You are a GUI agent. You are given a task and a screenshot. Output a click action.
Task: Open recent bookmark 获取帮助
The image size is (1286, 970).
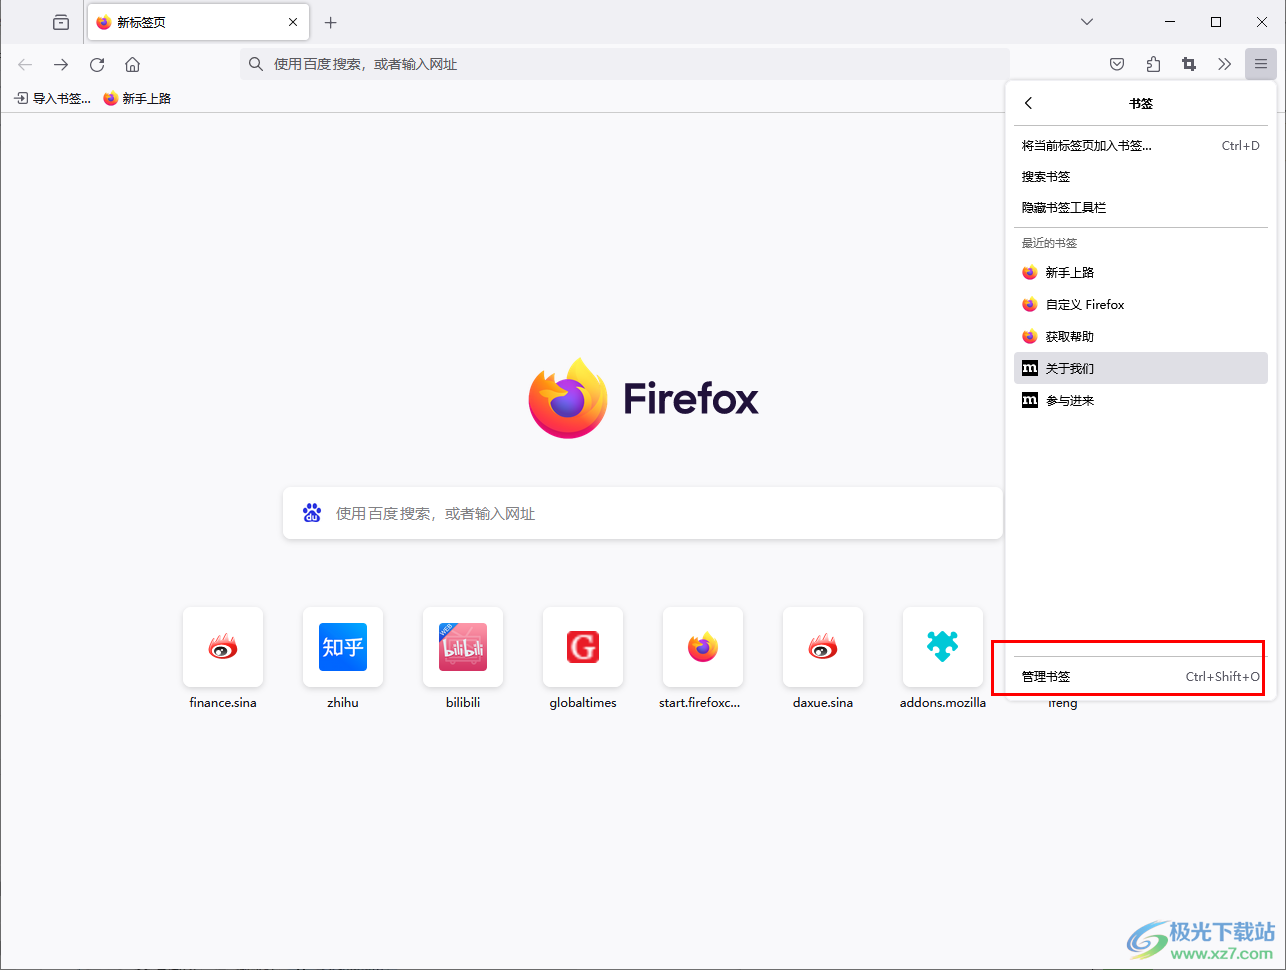click(1141, 336)
